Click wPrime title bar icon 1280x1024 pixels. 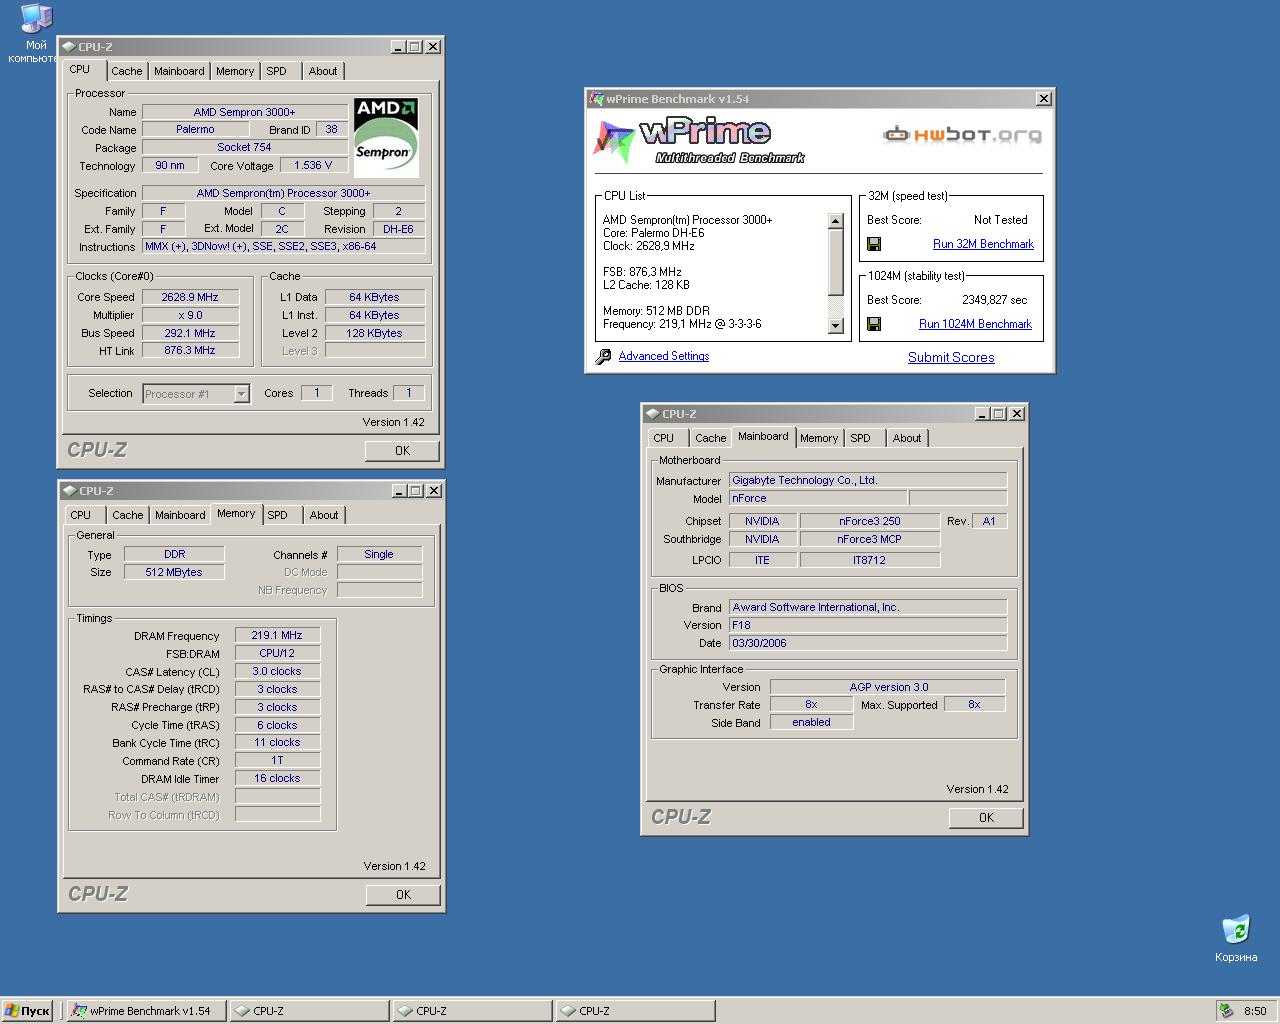[596, 99]
